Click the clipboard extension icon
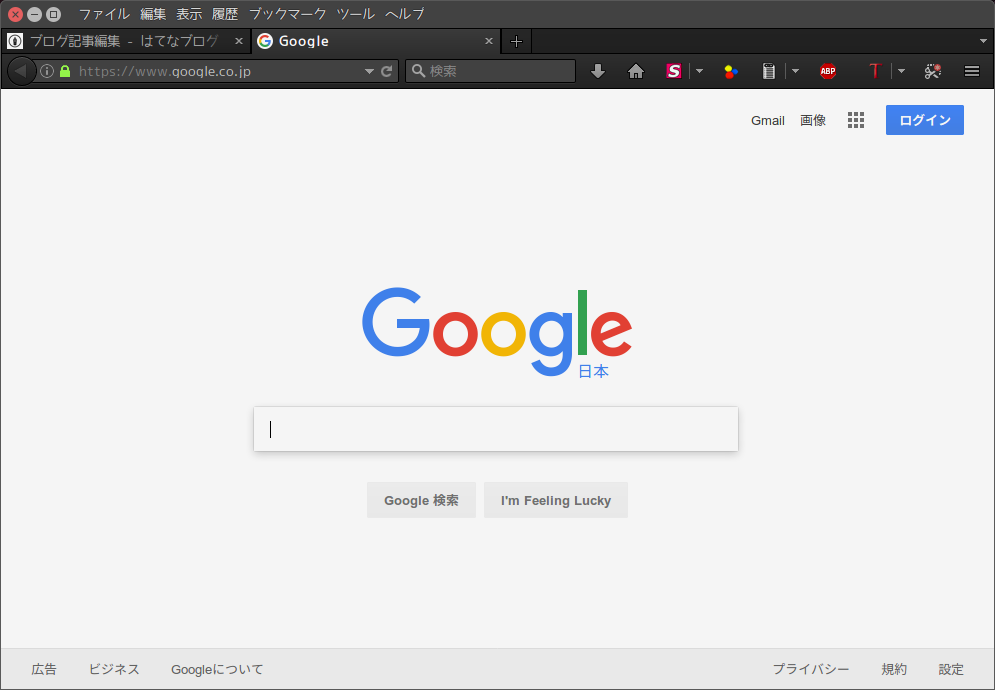 [x=769, y=71]
